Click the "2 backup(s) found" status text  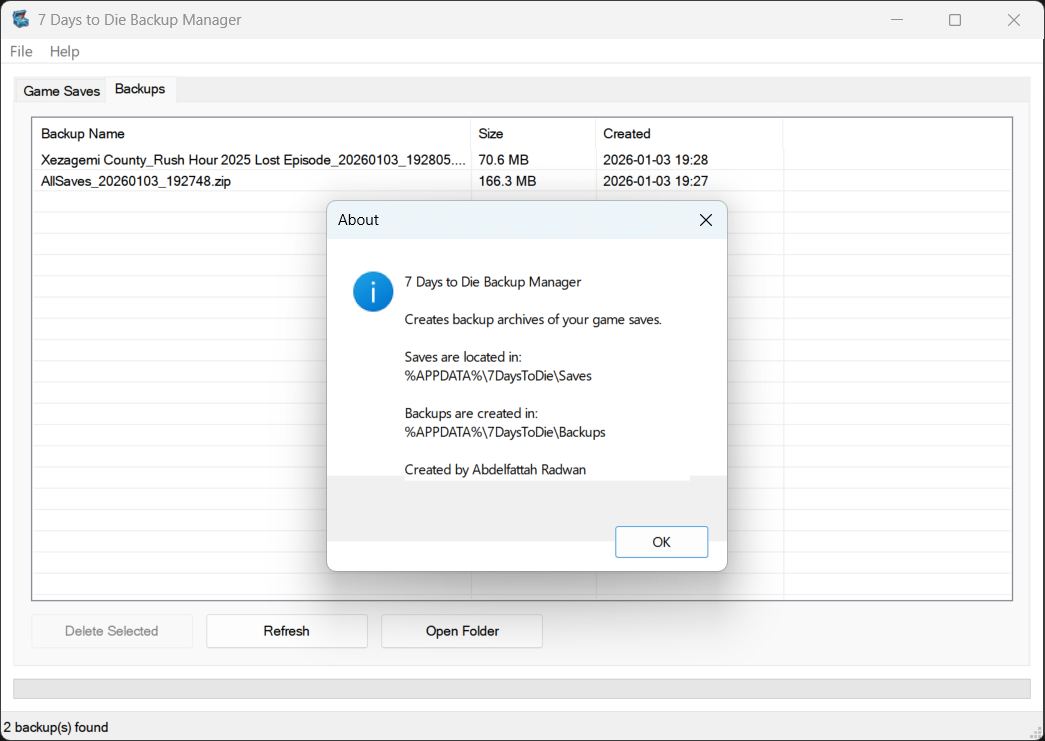coord(56,727)
